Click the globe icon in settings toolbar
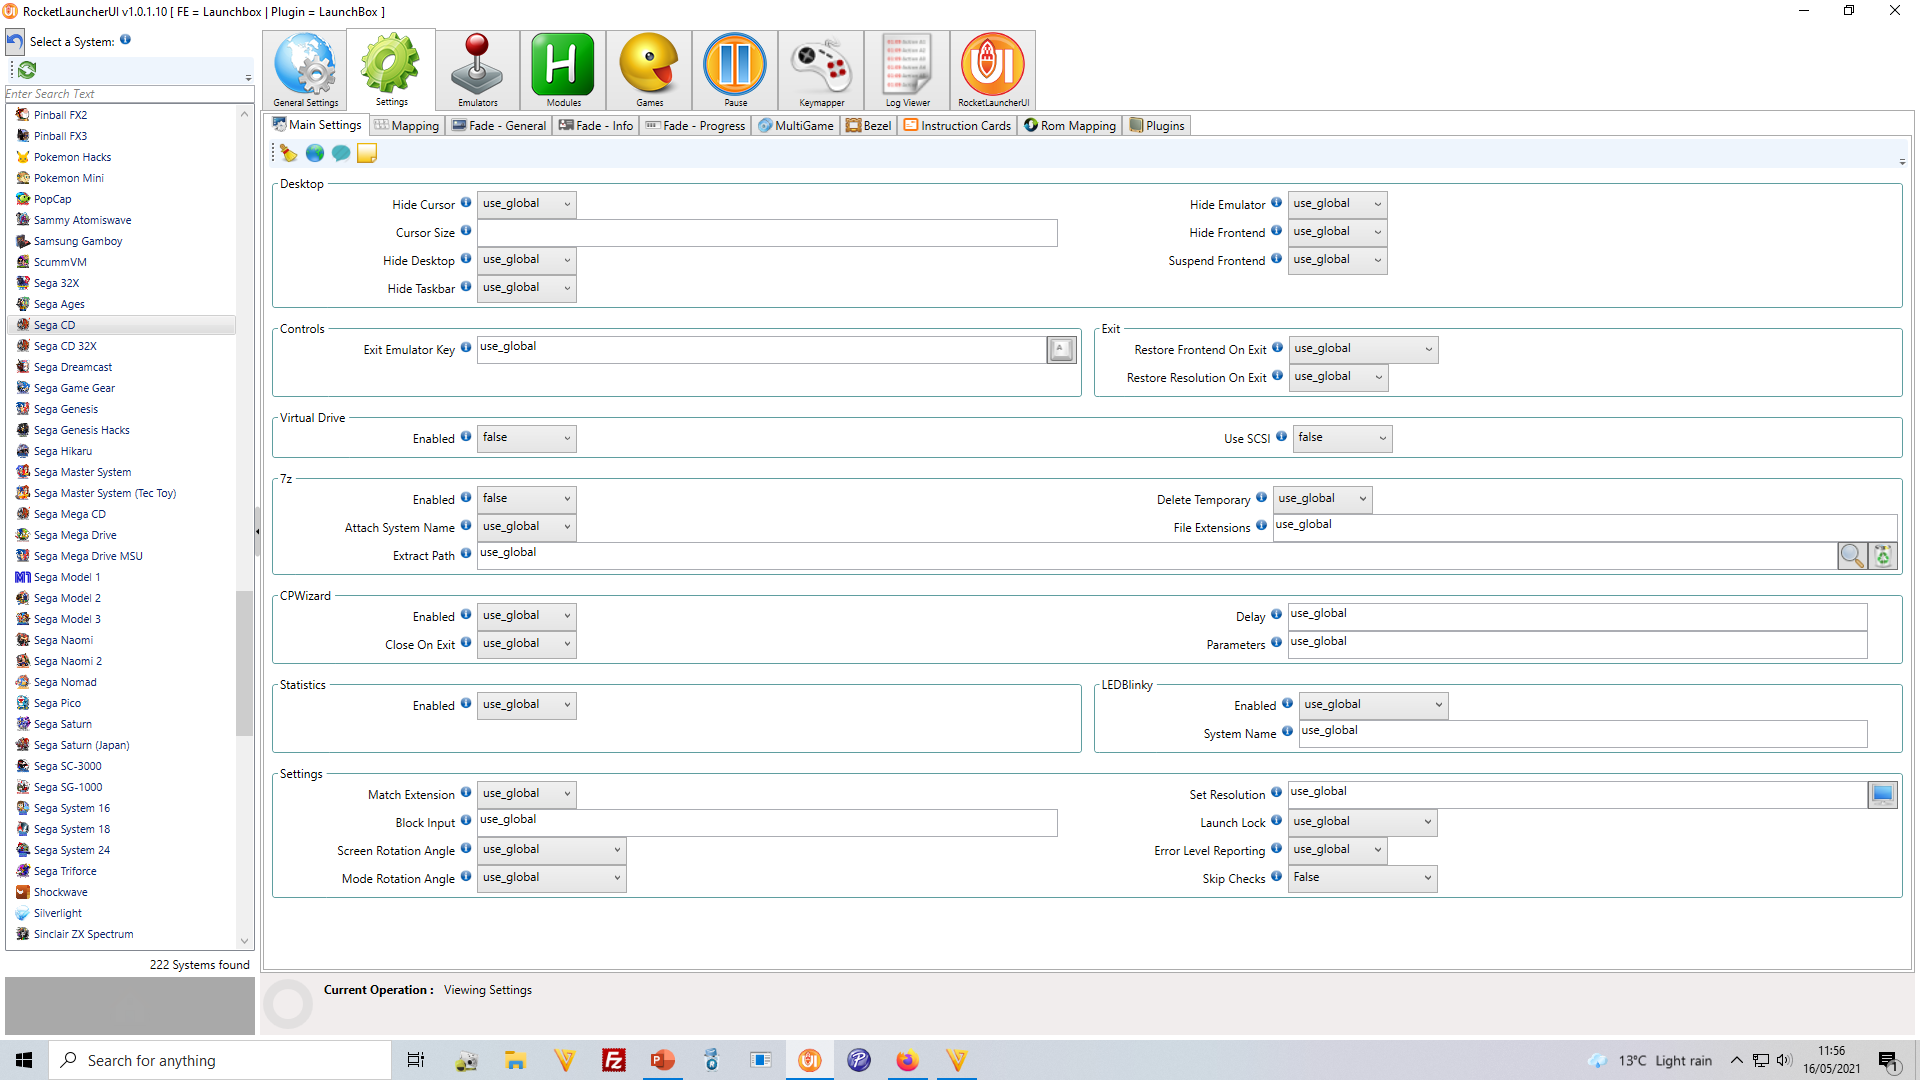Screen dimensions: 1920x1080 point(315,153)
